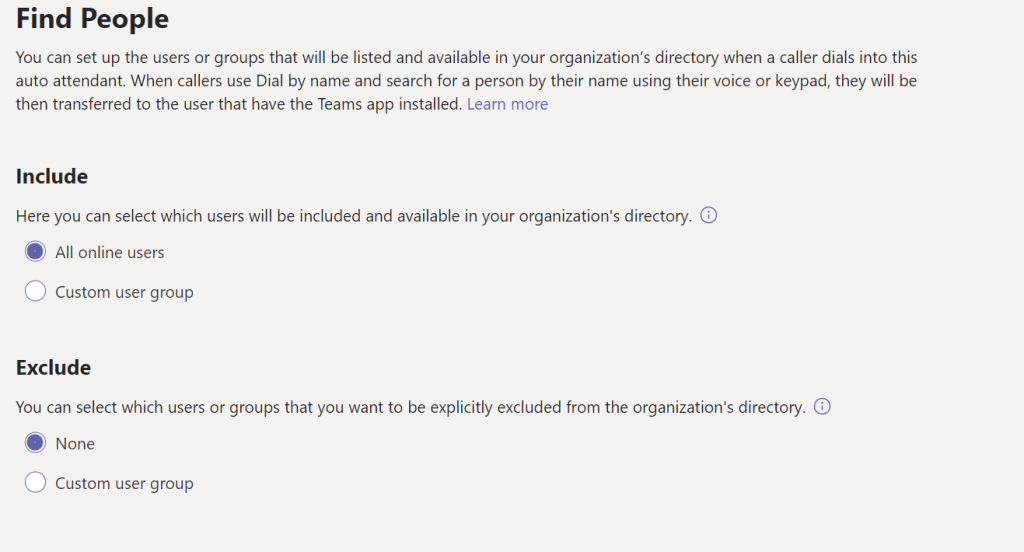
Task: Open info tooltip beside Include description
Action: 709,216
